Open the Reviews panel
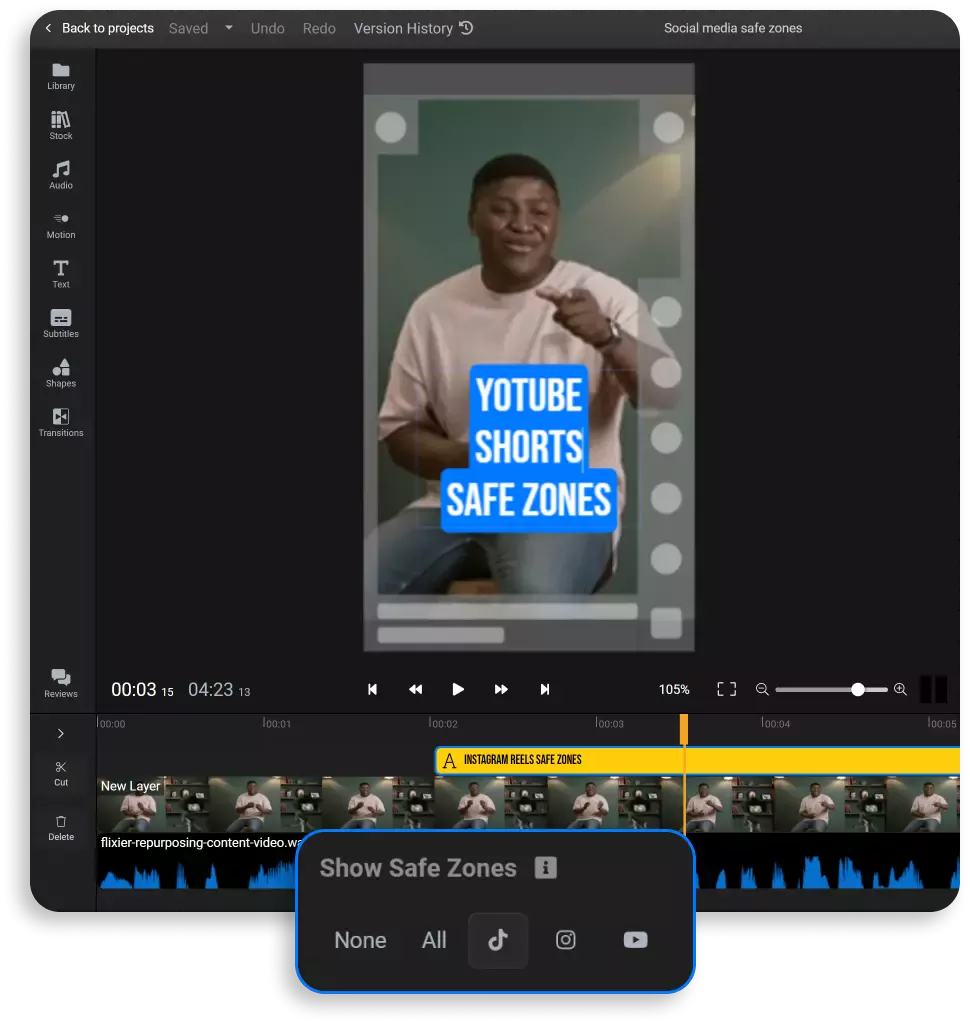 (61, 683)
